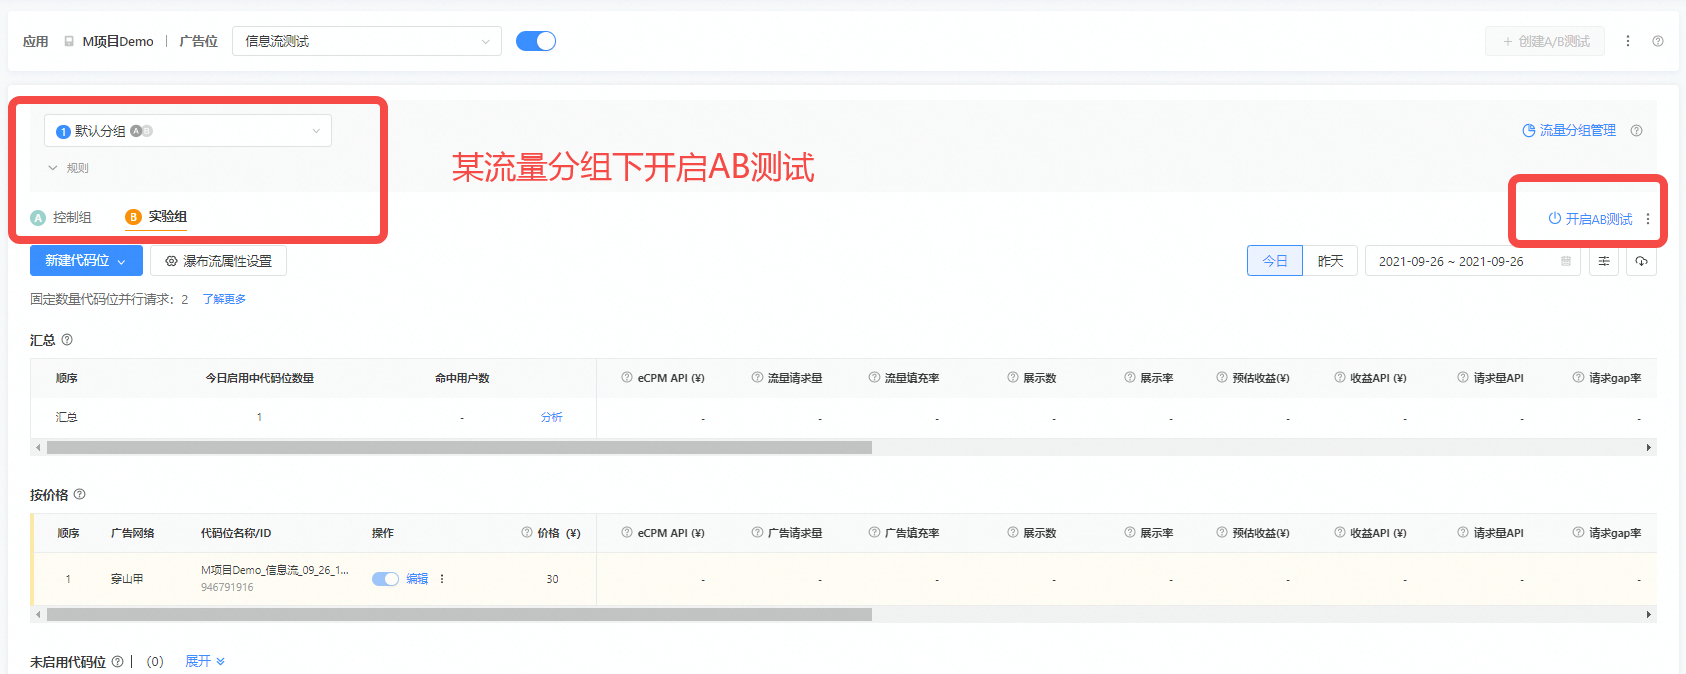Click the help icon next to 汇总 heading
Viewport: 1686px width, 674px height.
click(x=67, y=340)
